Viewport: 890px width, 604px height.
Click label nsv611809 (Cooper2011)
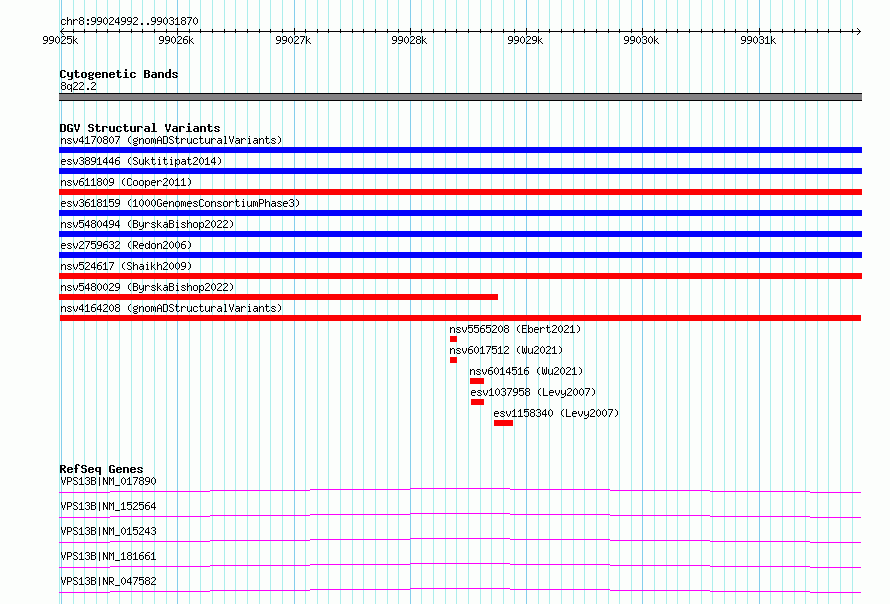click(126, 182)
